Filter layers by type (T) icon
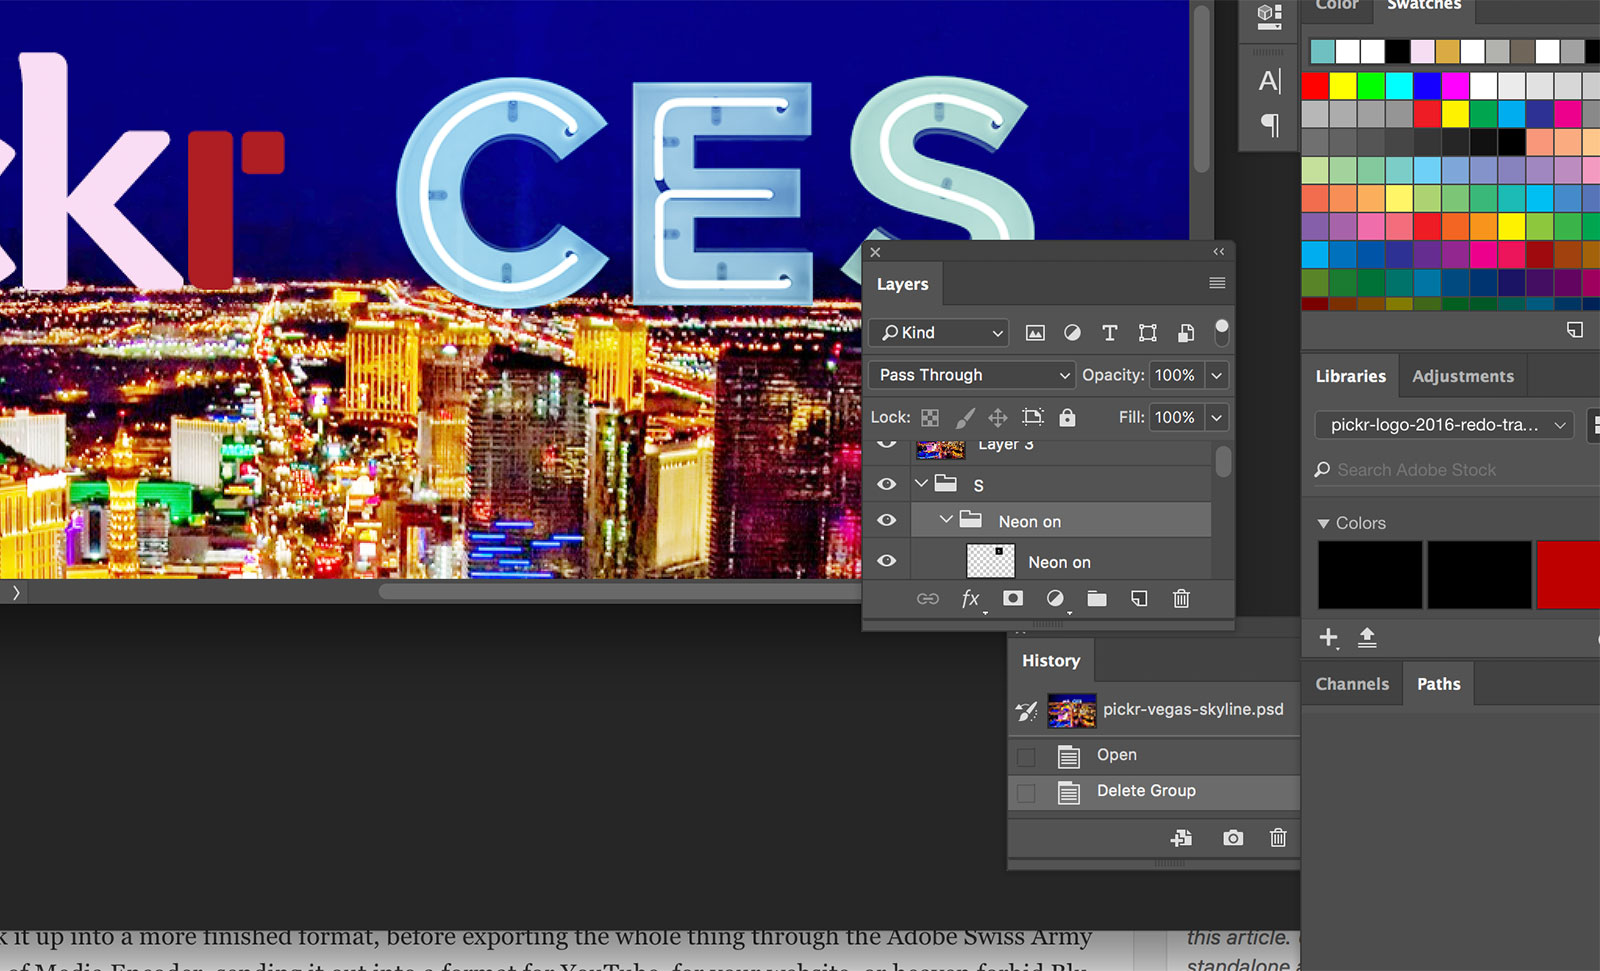This screenshot has height=971, width=1600. pos(1109,333)
